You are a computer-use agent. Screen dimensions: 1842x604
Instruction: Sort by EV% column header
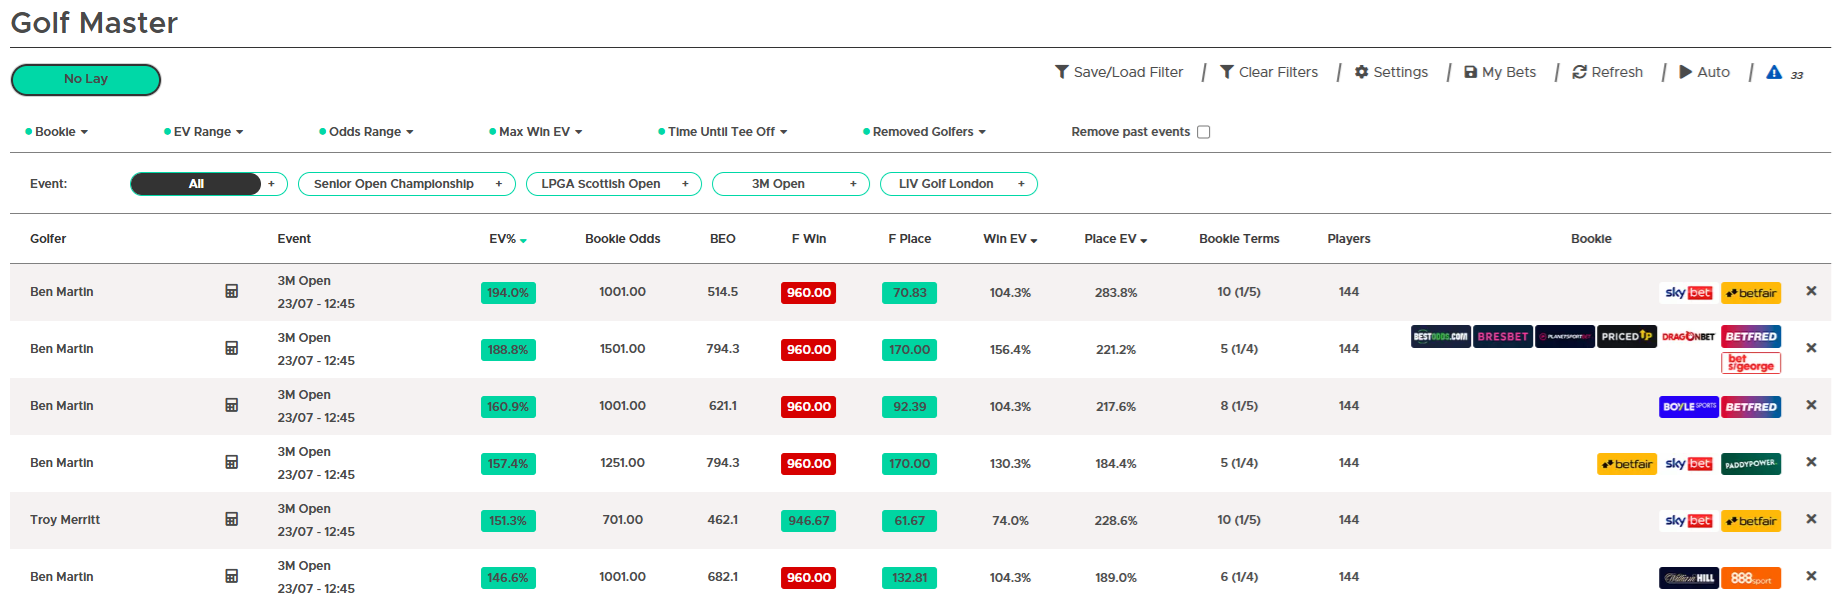click(508, 239)
